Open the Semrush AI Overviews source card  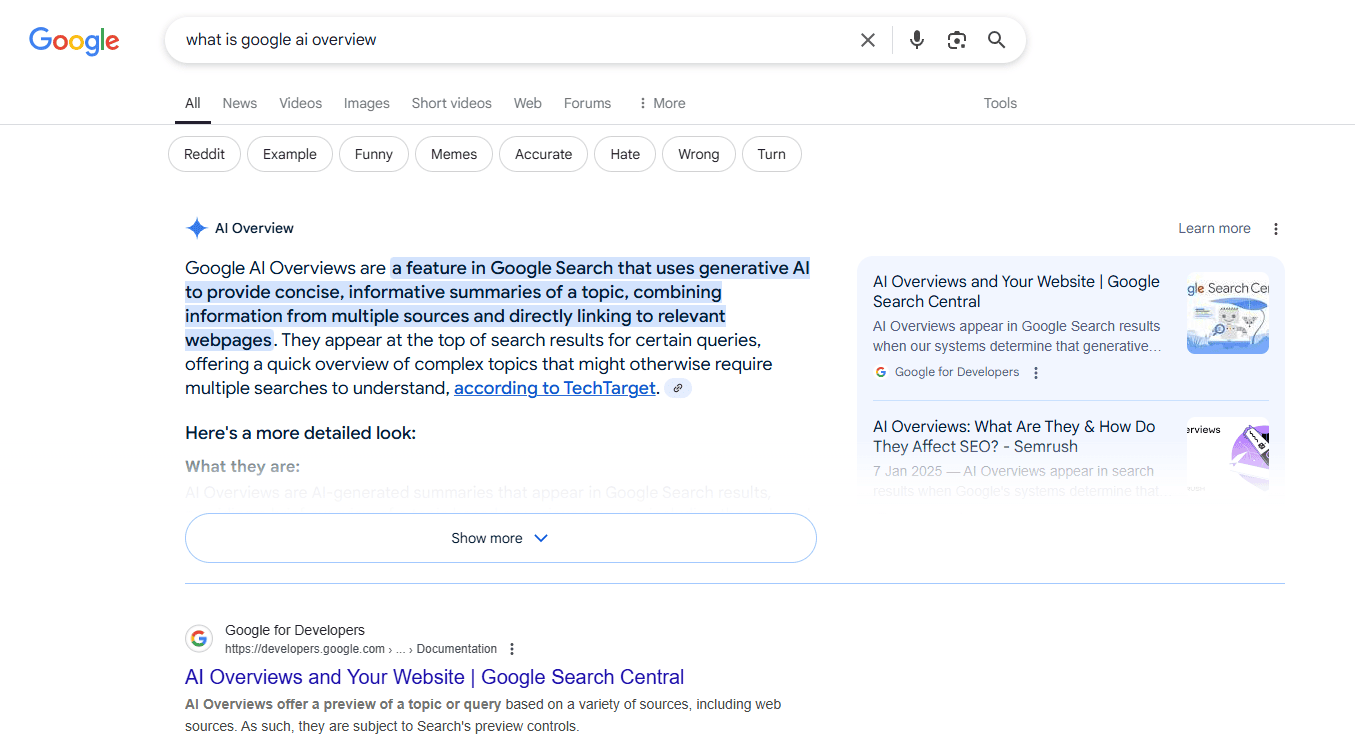pyautogui.click(x=1014, y=436)
